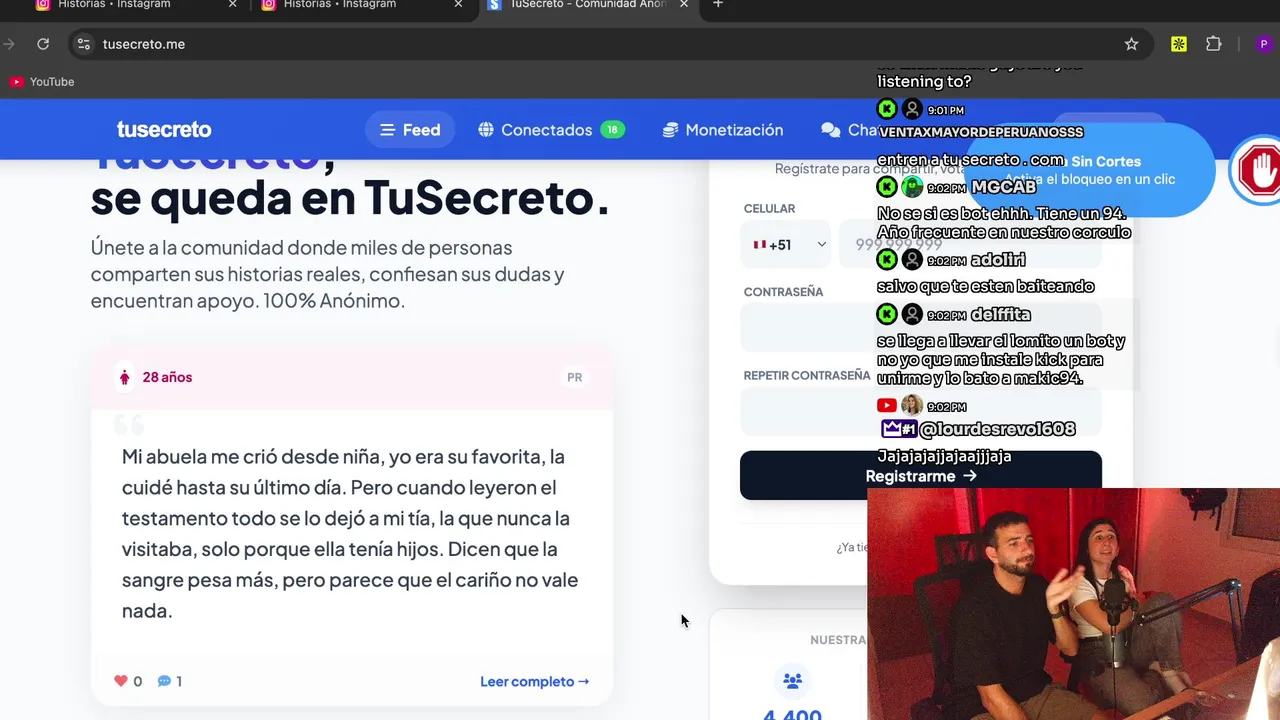Open the YouTube bookmark in the bookmarks bar

coord(42,82)
